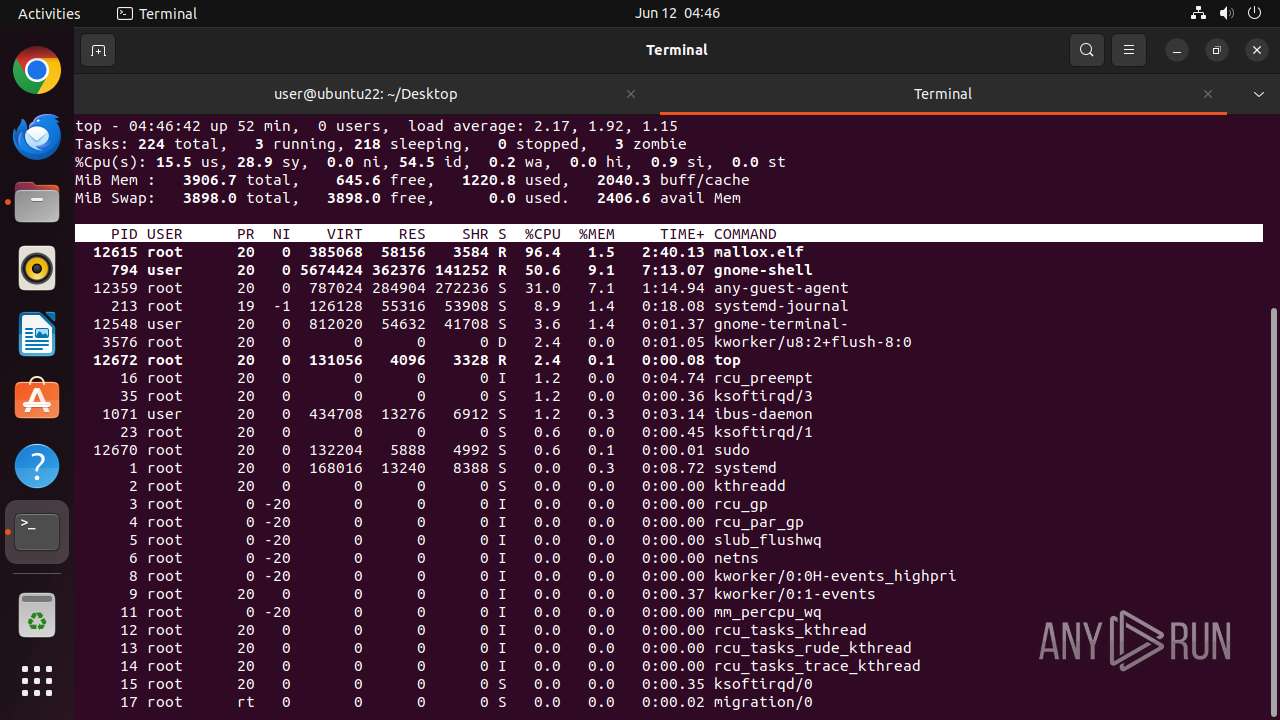Viewport: 1280px width, 720px height.
Task: Click the MiB Swap line label
Action: click(x=115, y=198)
